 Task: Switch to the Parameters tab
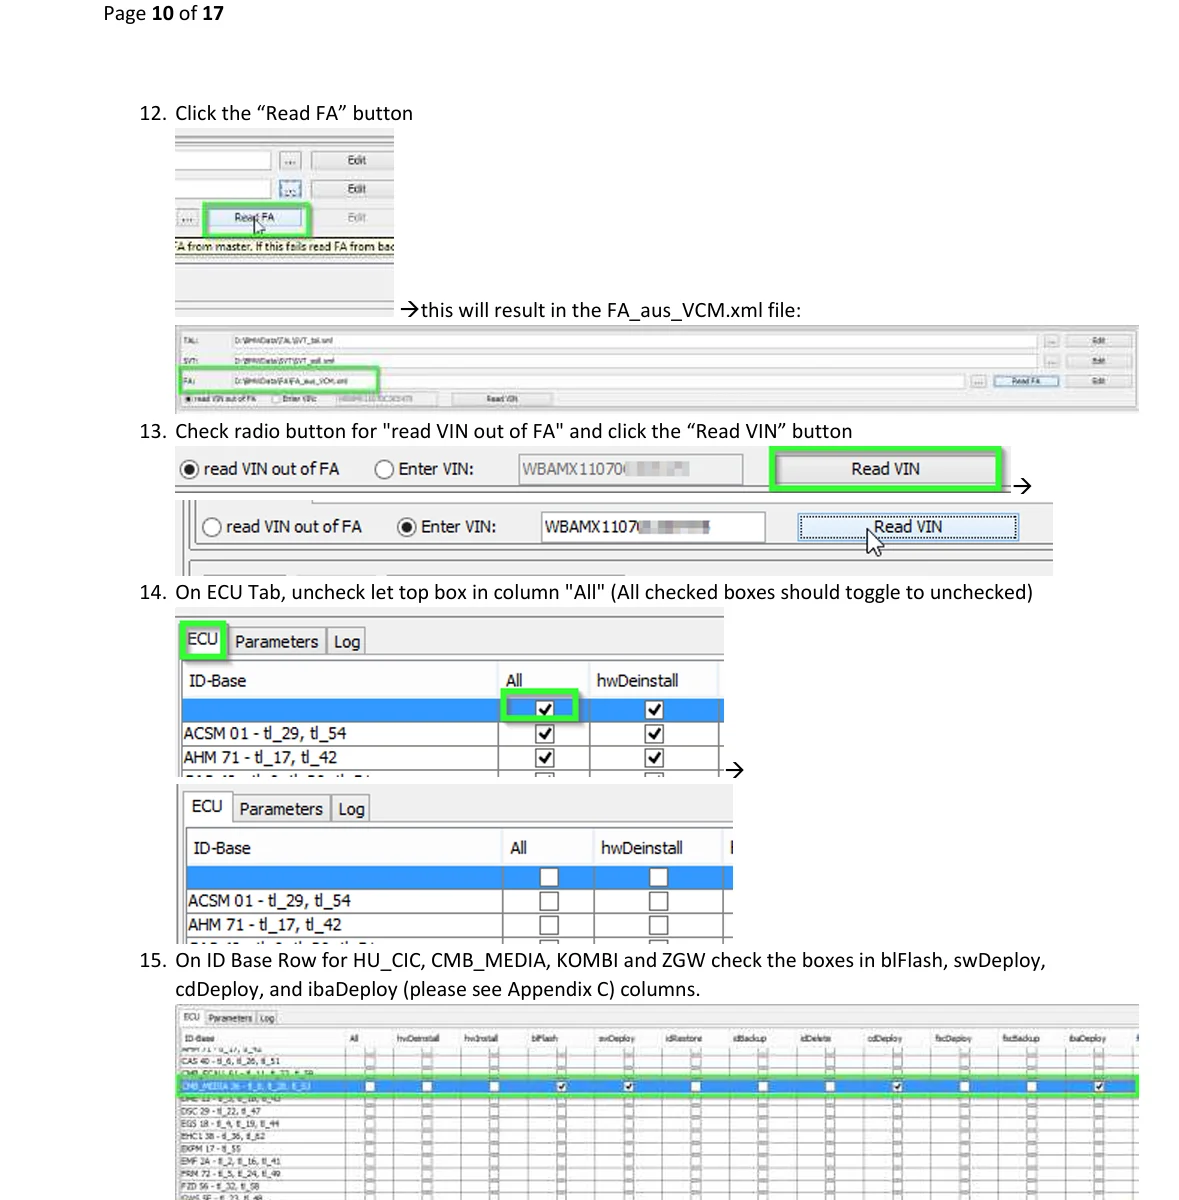[277, 641]
